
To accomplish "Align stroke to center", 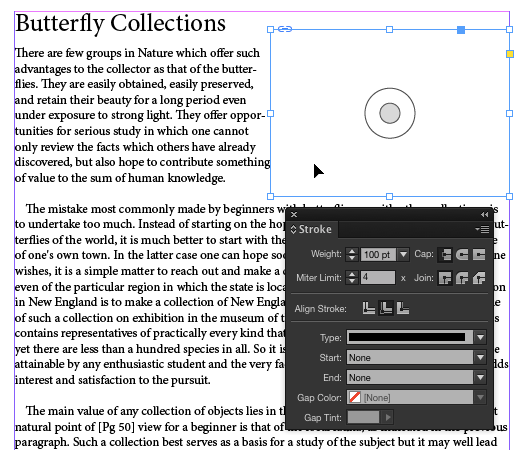I will coord(369,308).
